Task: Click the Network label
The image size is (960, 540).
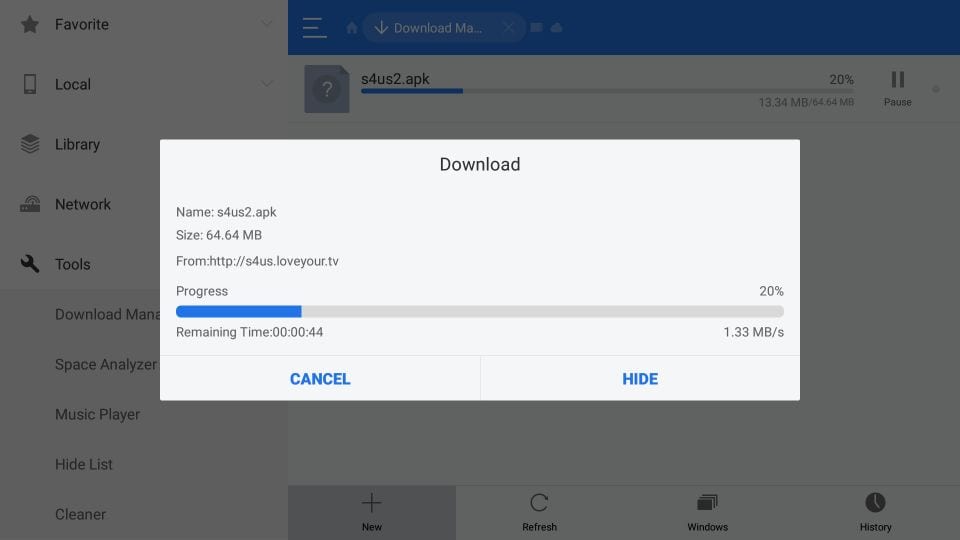Action: 83,204
